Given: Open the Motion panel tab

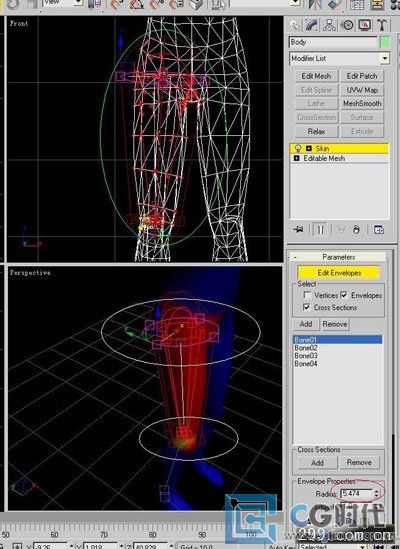Looking at the screenshot, I should (x=347, y=26).
